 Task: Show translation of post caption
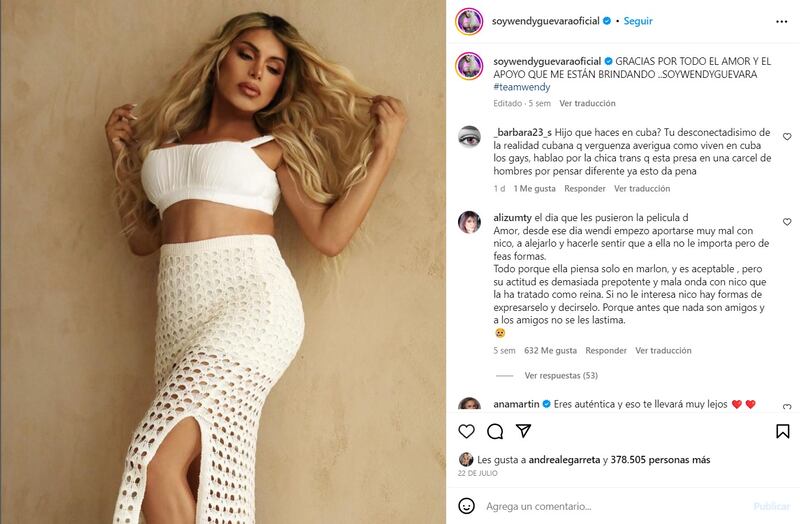587,103
